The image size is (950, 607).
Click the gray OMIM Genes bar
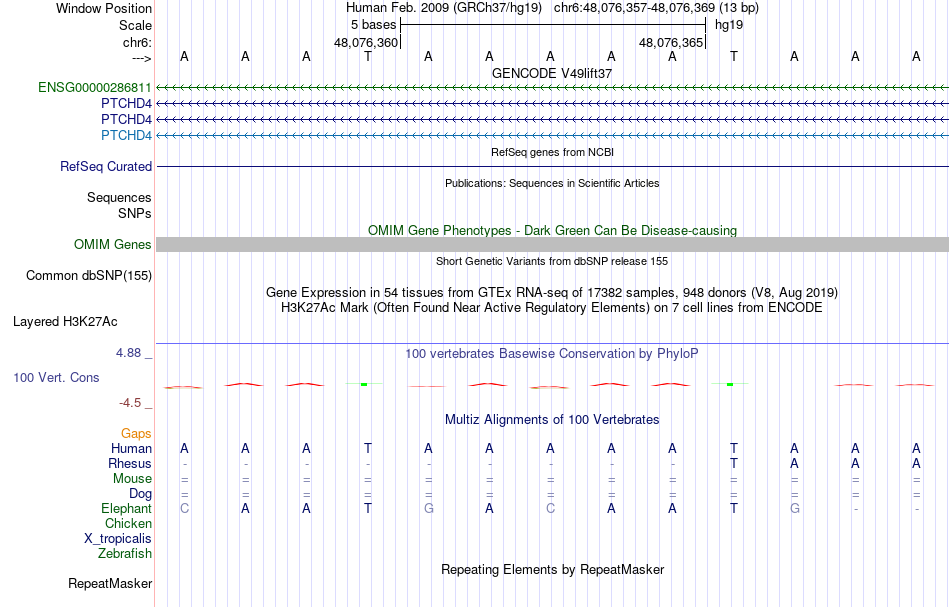click(553, 244)
